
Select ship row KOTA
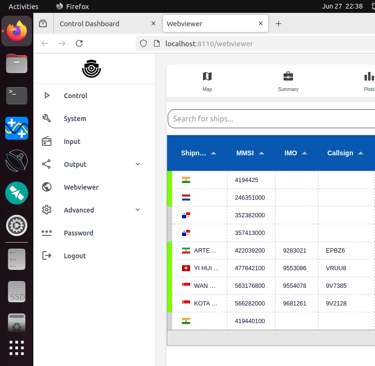(x=271, y=303)
